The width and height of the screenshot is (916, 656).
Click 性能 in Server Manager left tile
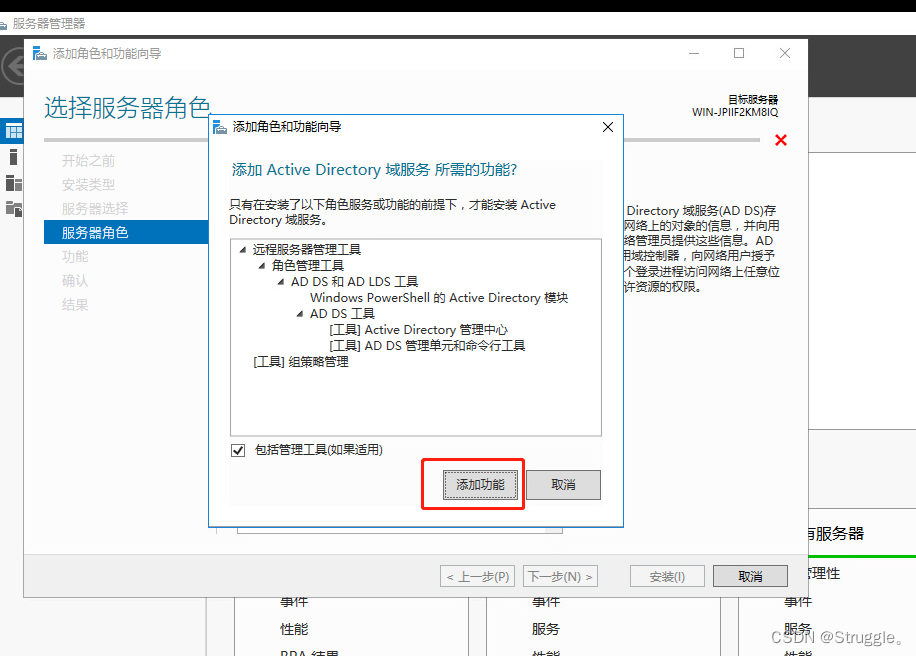point(294,629)
